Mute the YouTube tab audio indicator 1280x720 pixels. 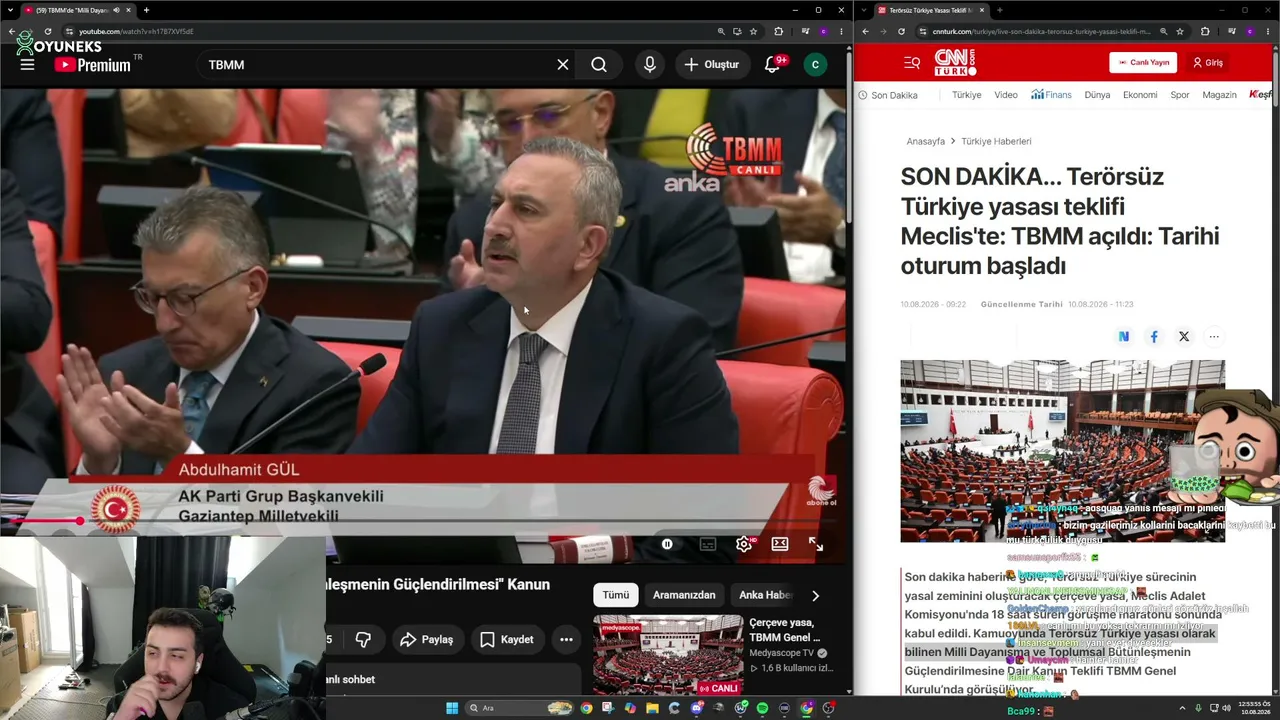pyautogui.click(x=116, y=10)
